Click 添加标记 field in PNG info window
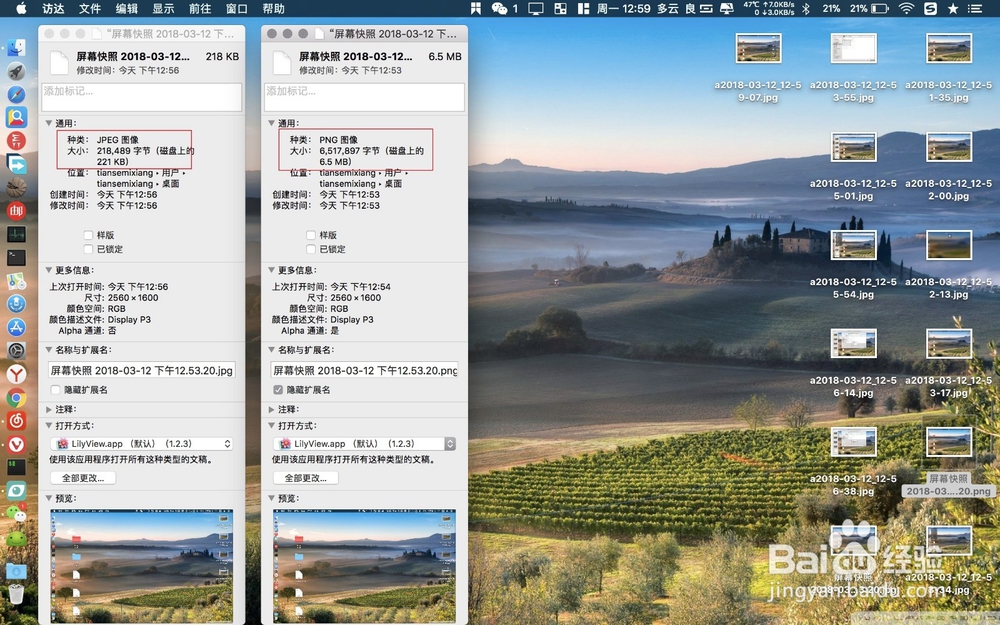Screen dimensions: 1000x625 [x=364, y=98]
